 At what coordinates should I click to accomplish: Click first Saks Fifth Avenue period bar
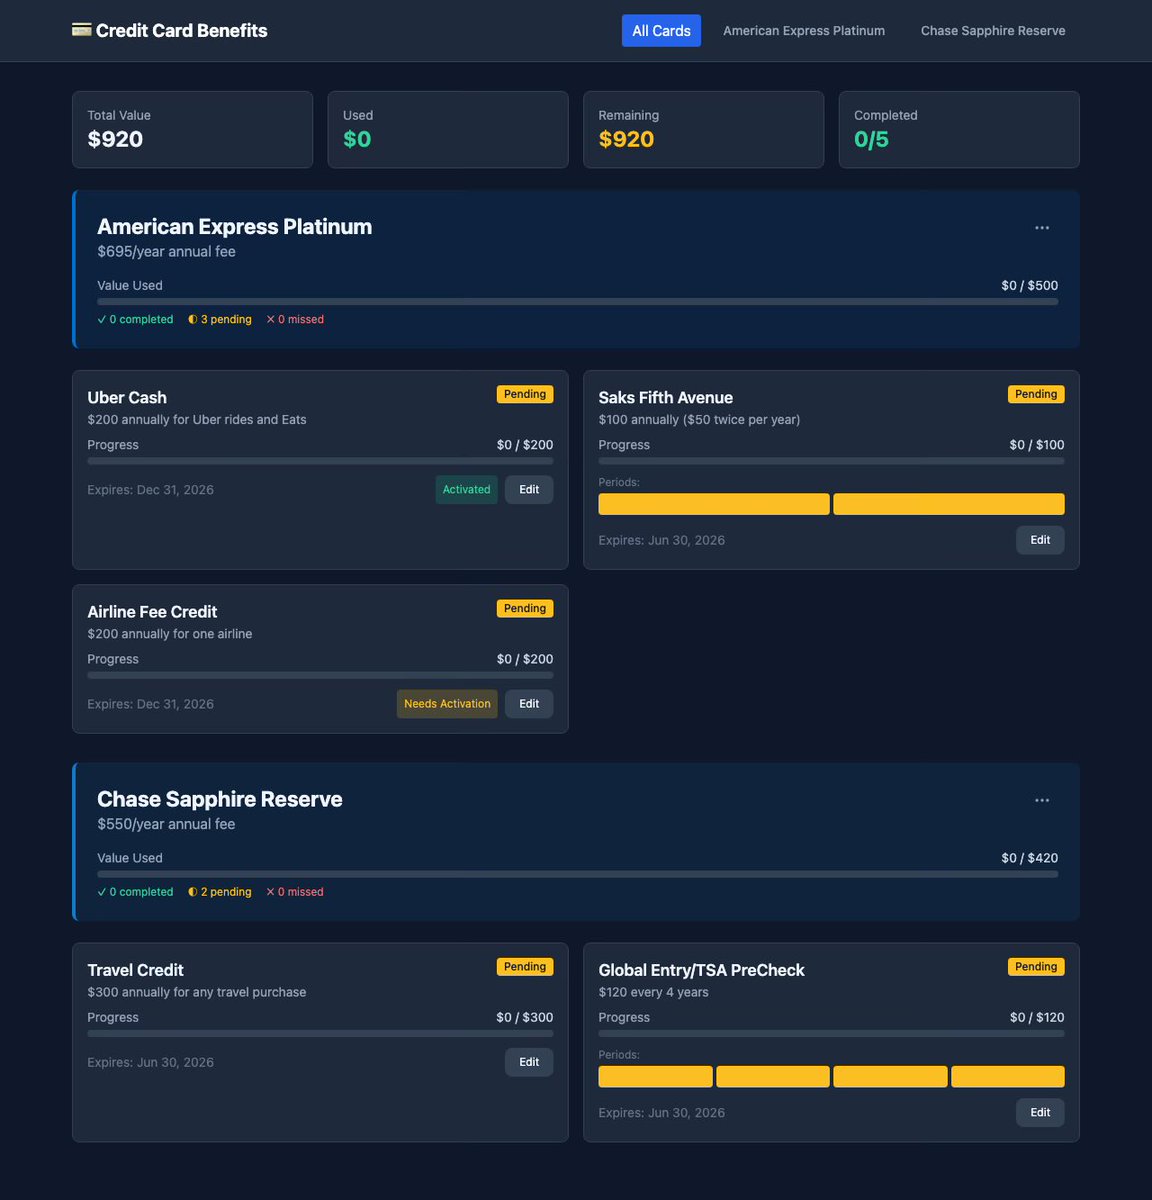click(x=714, y=504)
